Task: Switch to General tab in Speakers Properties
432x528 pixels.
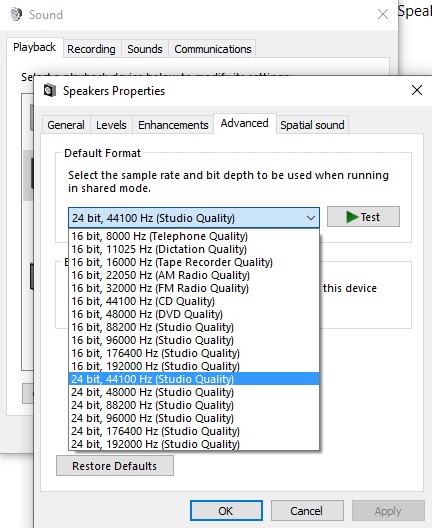Action: pyautogui.click(x=66, y=125)
